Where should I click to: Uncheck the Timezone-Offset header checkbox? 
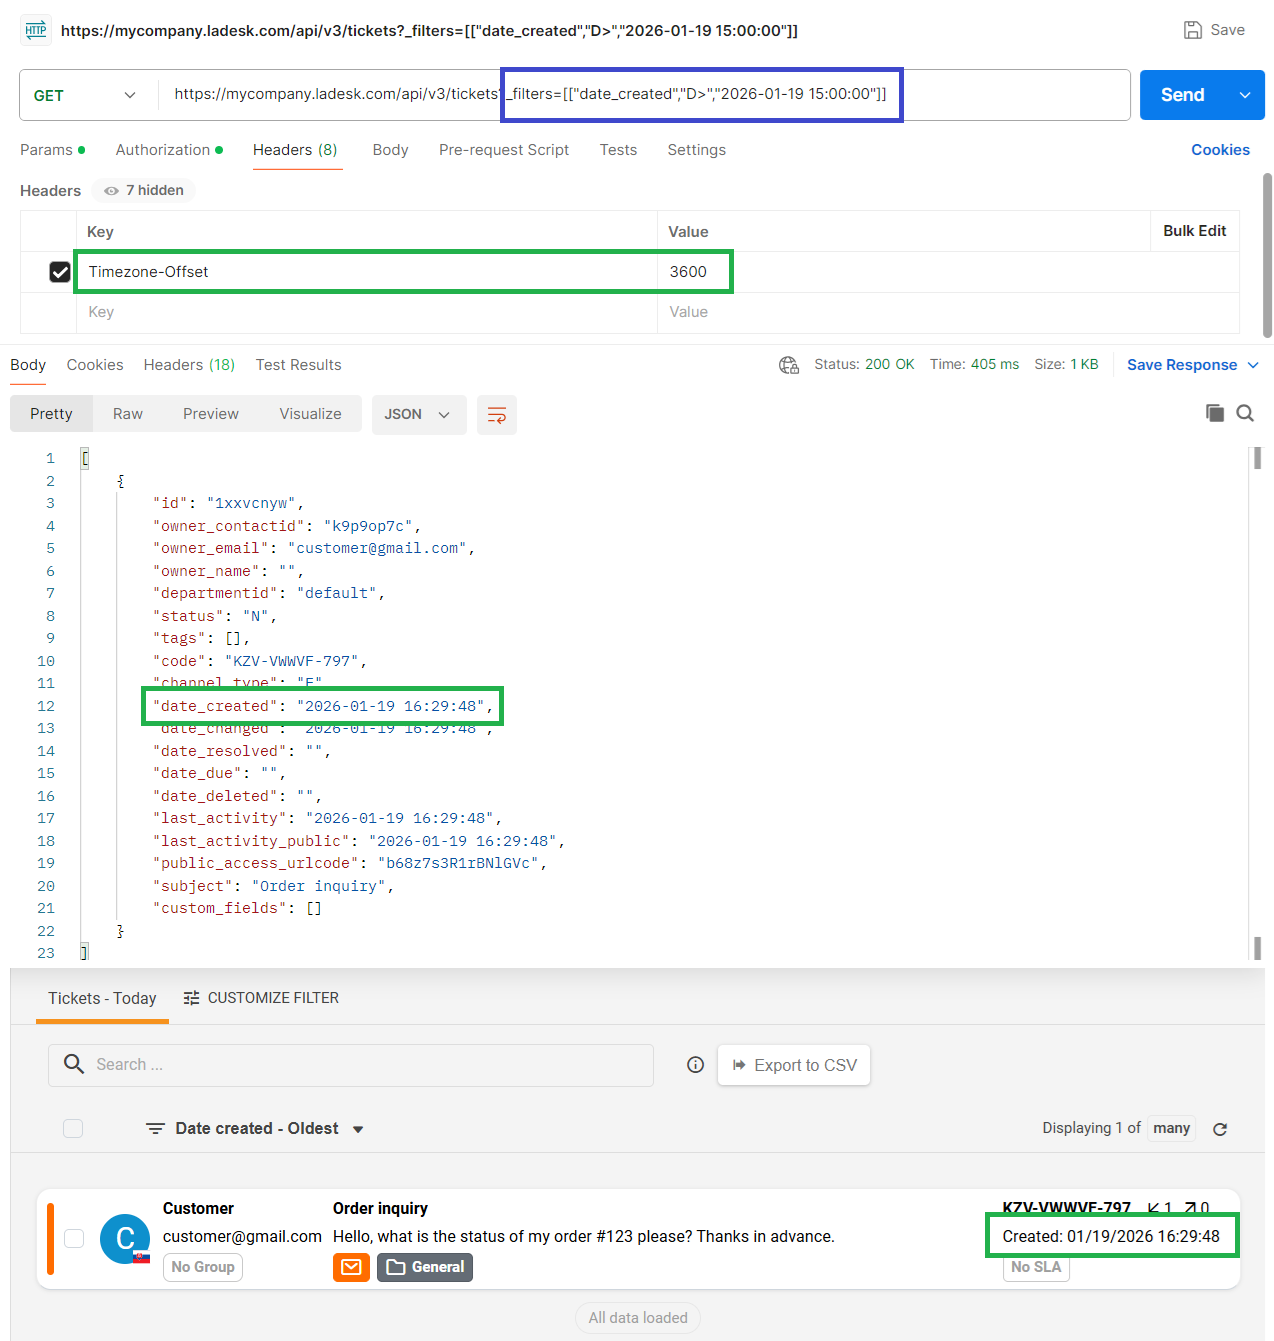(60, 272)
